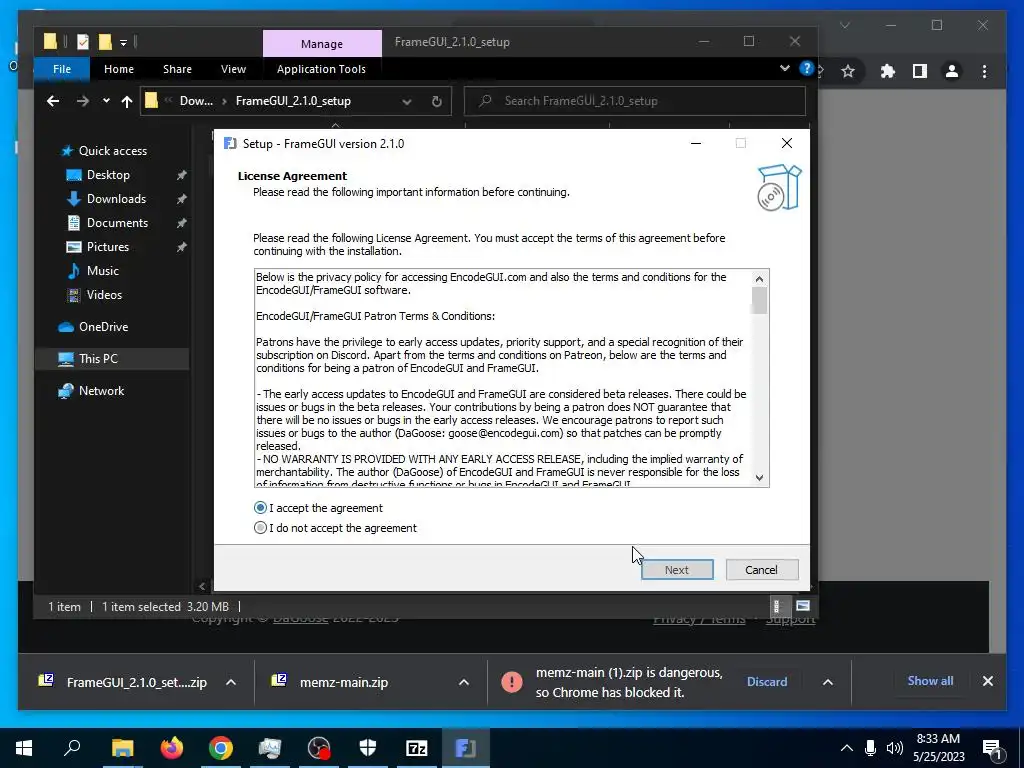
Task: Open the Share ribbon tab
Action: point(177,69)
